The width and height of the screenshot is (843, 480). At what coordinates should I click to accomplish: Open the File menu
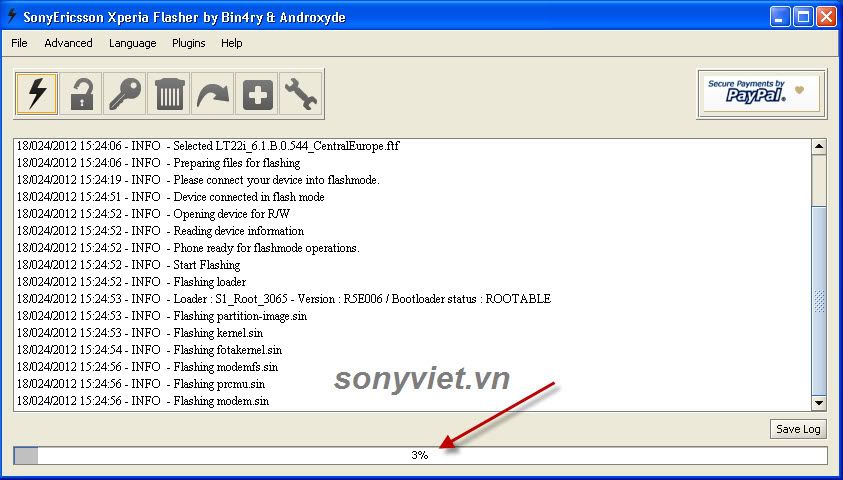pos(19,43)
